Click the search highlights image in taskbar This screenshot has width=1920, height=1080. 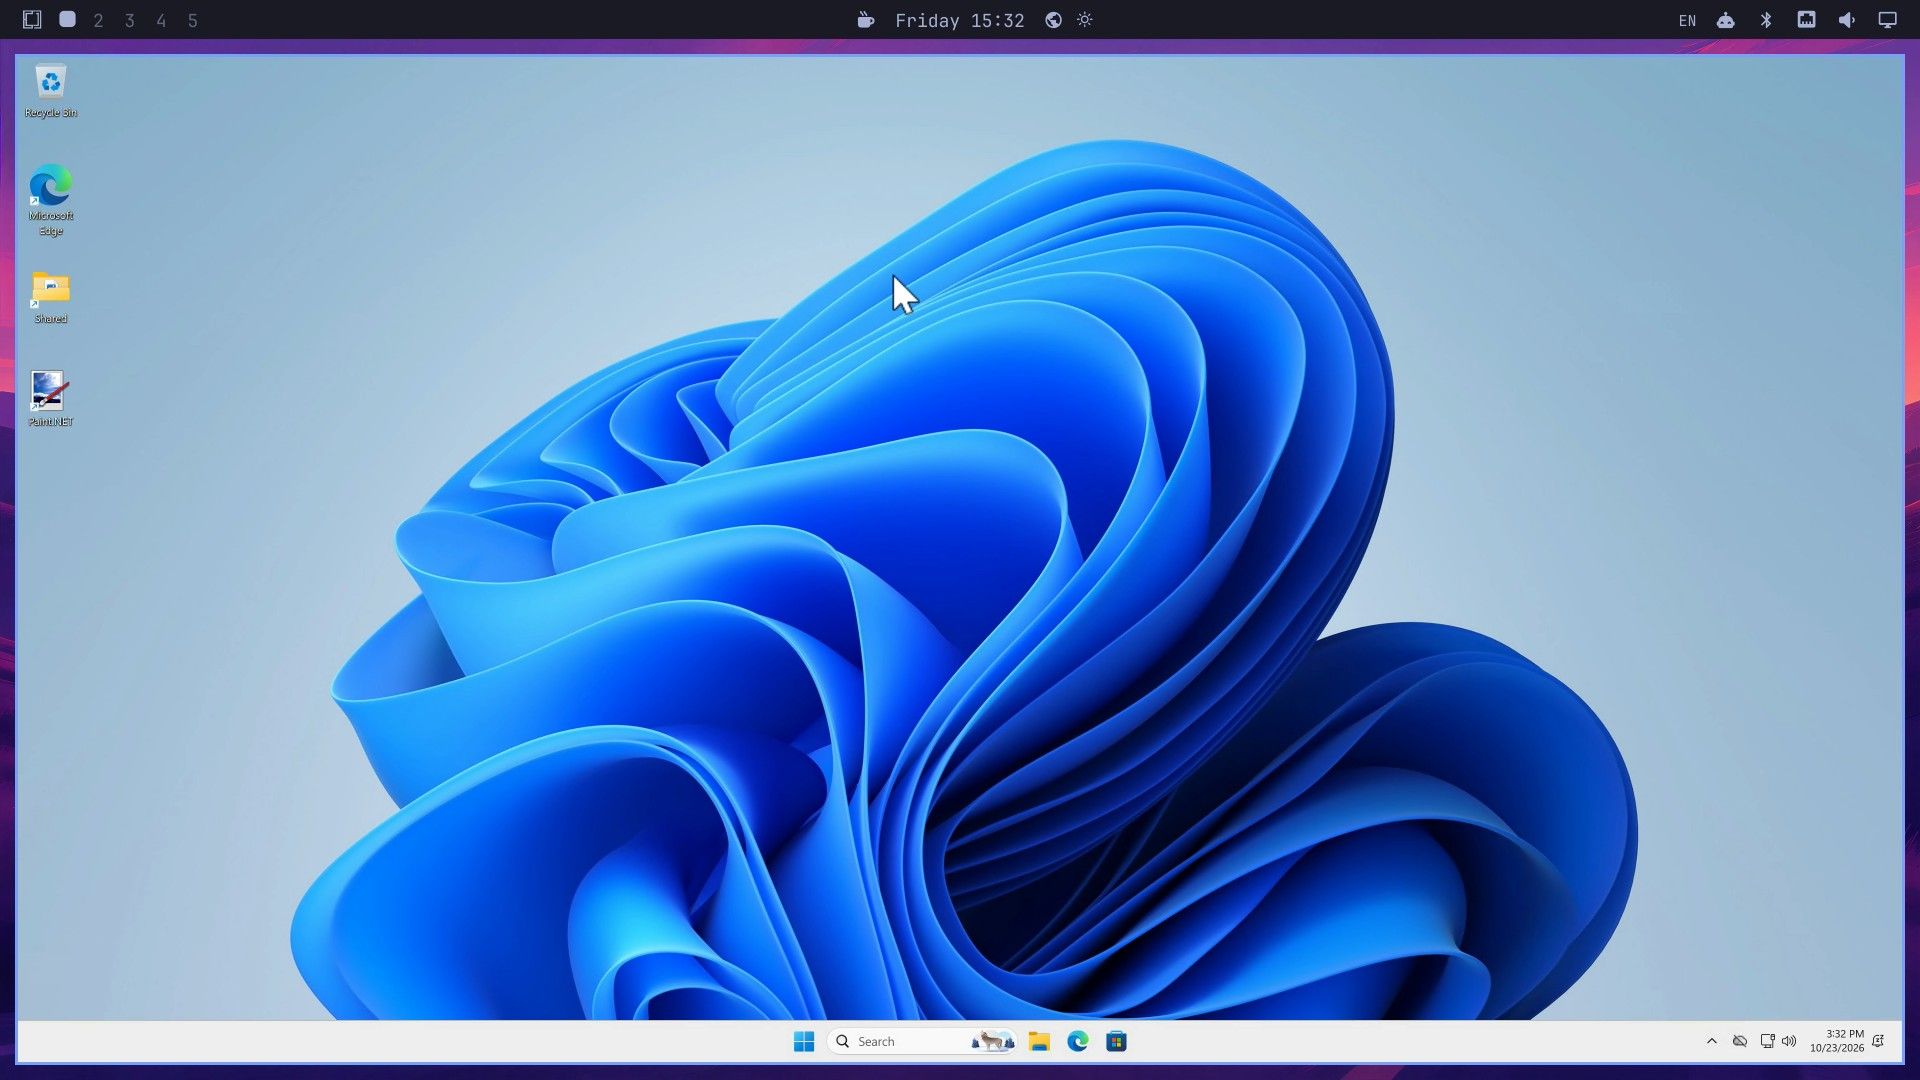tap(992, 1041)
